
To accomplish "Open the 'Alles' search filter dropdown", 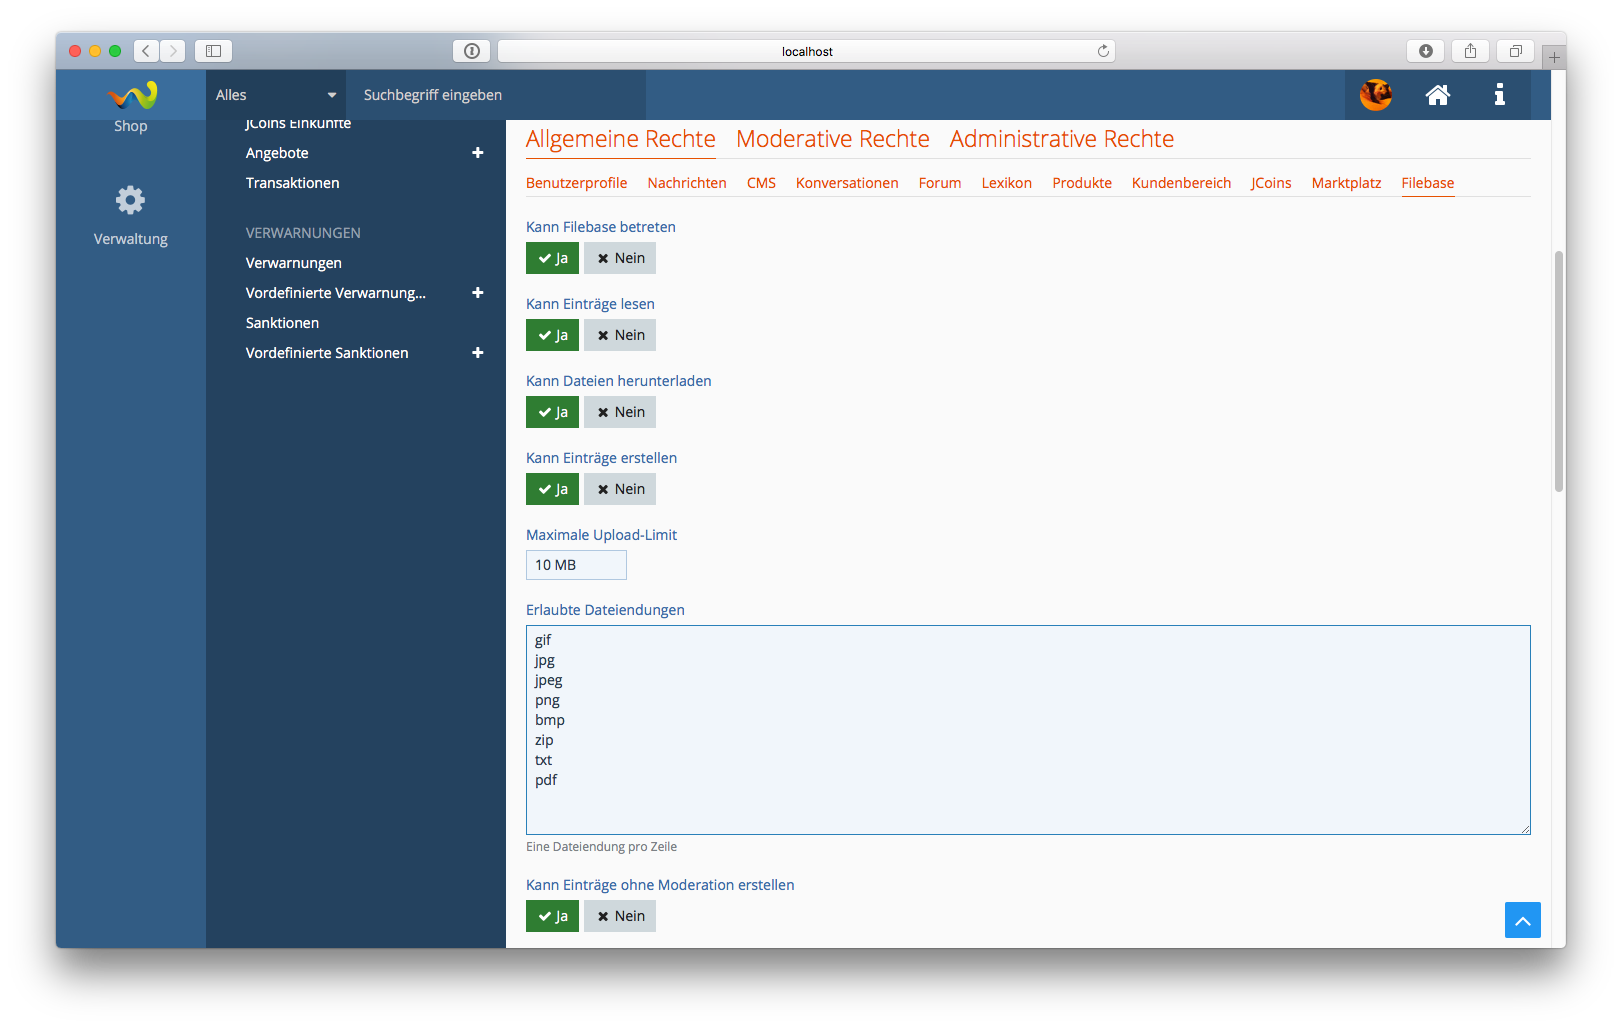I will point(276,95).
